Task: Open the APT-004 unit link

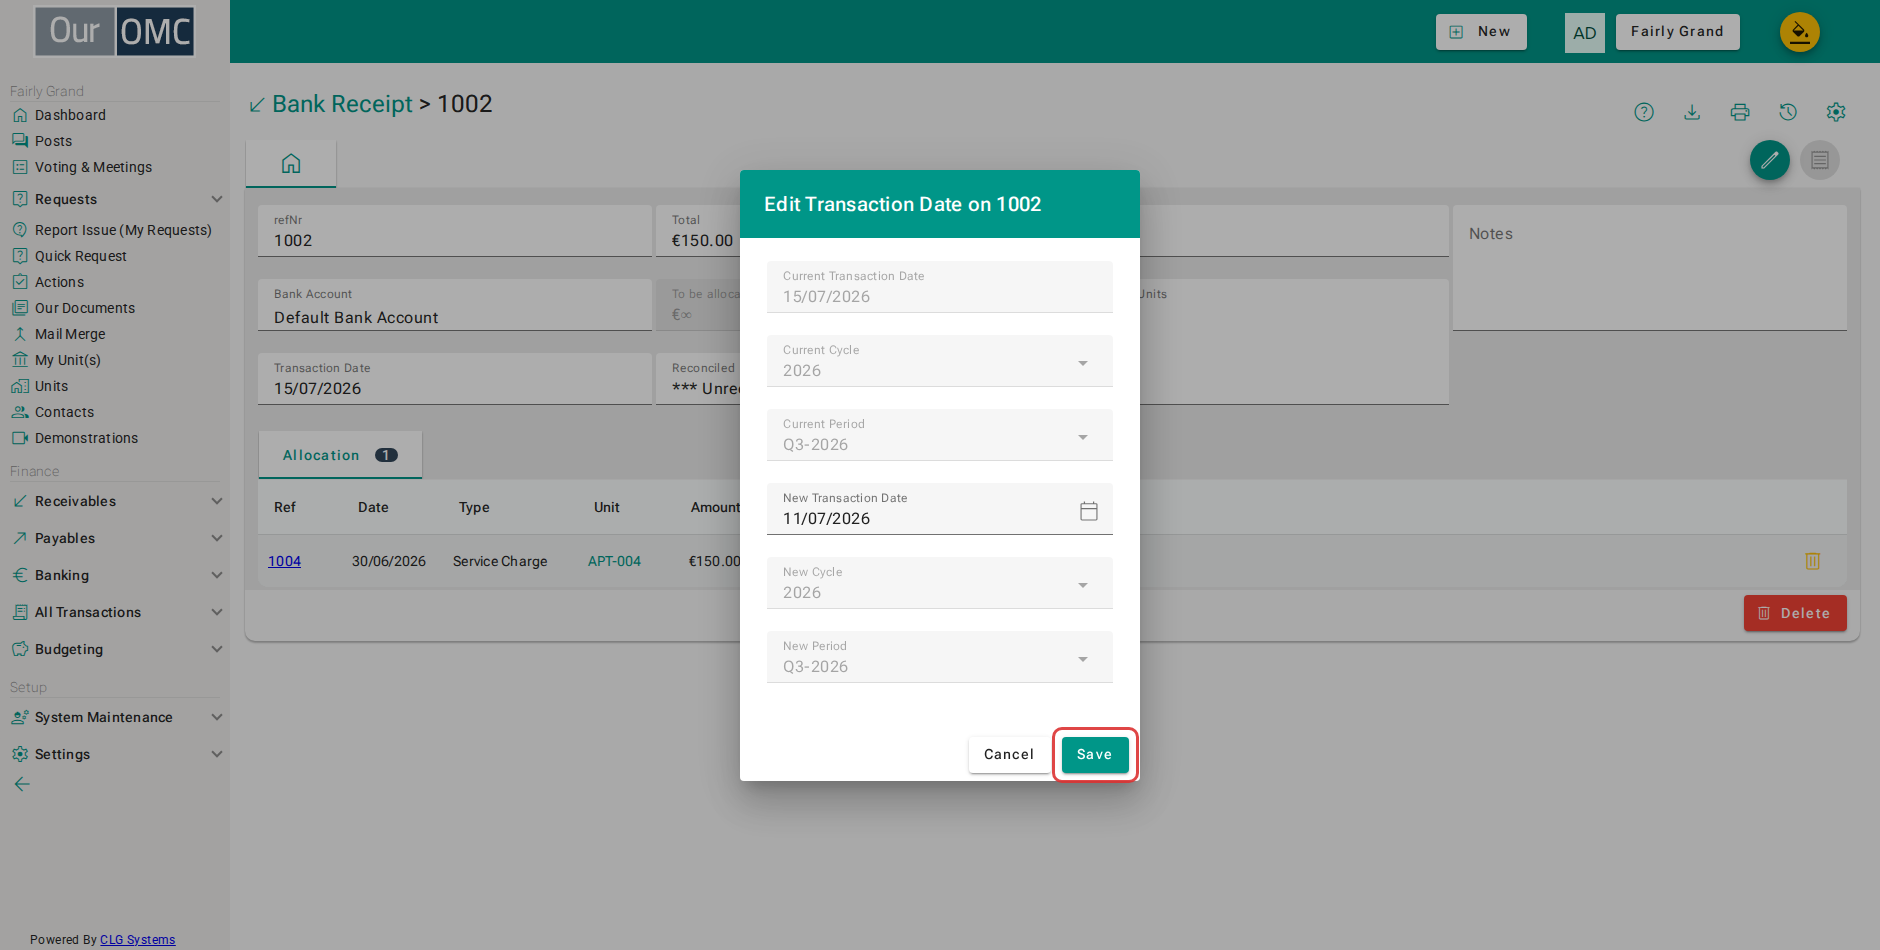Action: point(614,561)
